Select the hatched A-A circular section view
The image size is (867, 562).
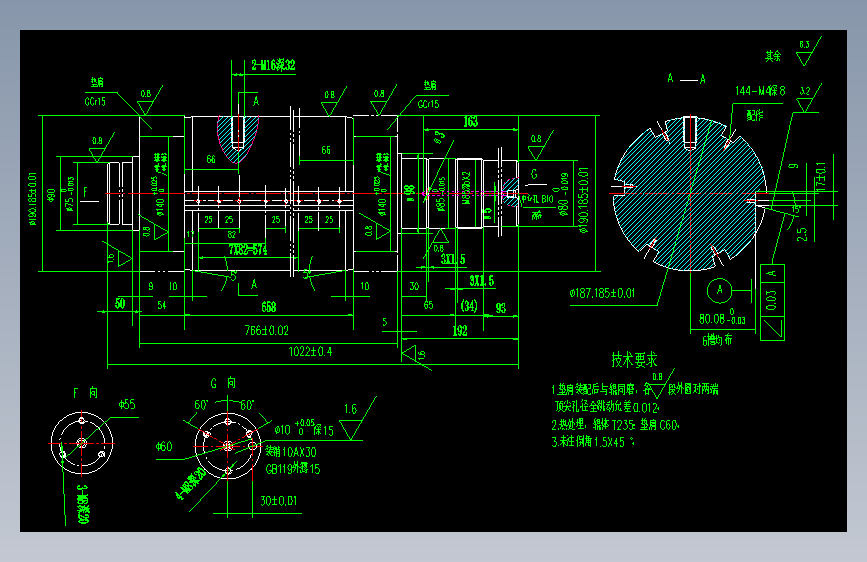690,194
